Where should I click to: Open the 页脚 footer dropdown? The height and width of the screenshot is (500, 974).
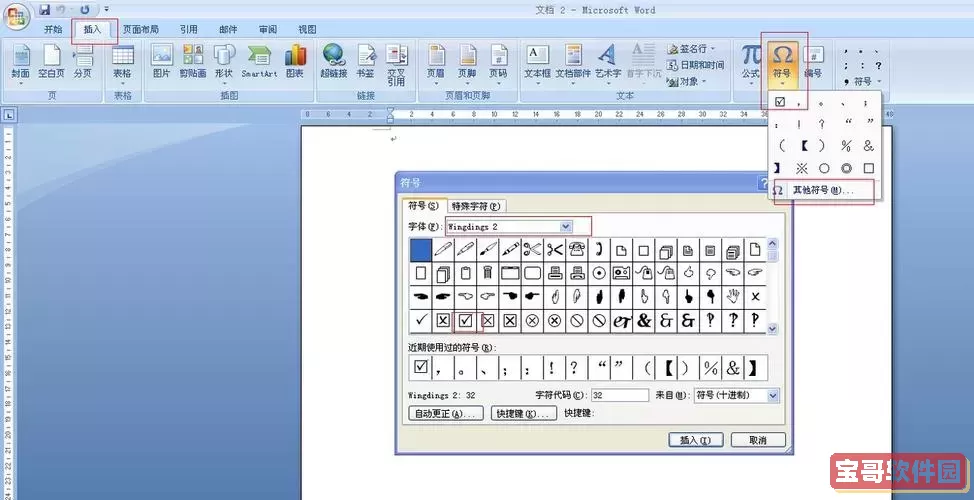coord(467,63)
